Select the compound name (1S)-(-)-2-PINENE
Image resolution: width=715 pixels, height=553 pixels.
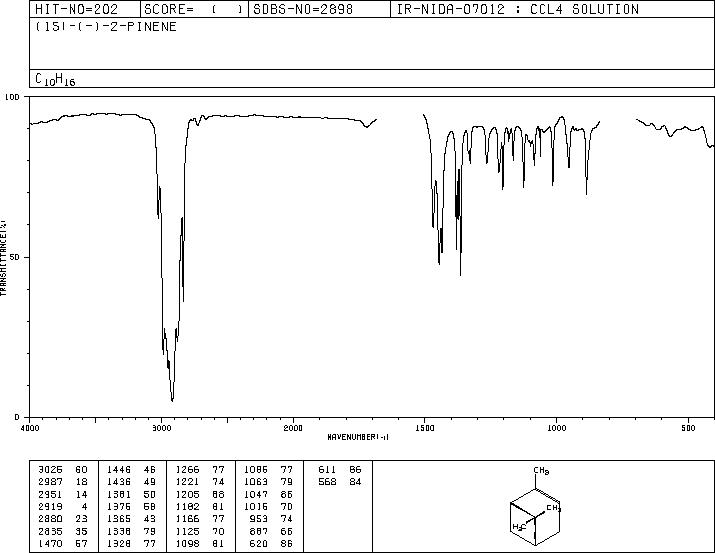pyautogui.click(x=106, y=27)
